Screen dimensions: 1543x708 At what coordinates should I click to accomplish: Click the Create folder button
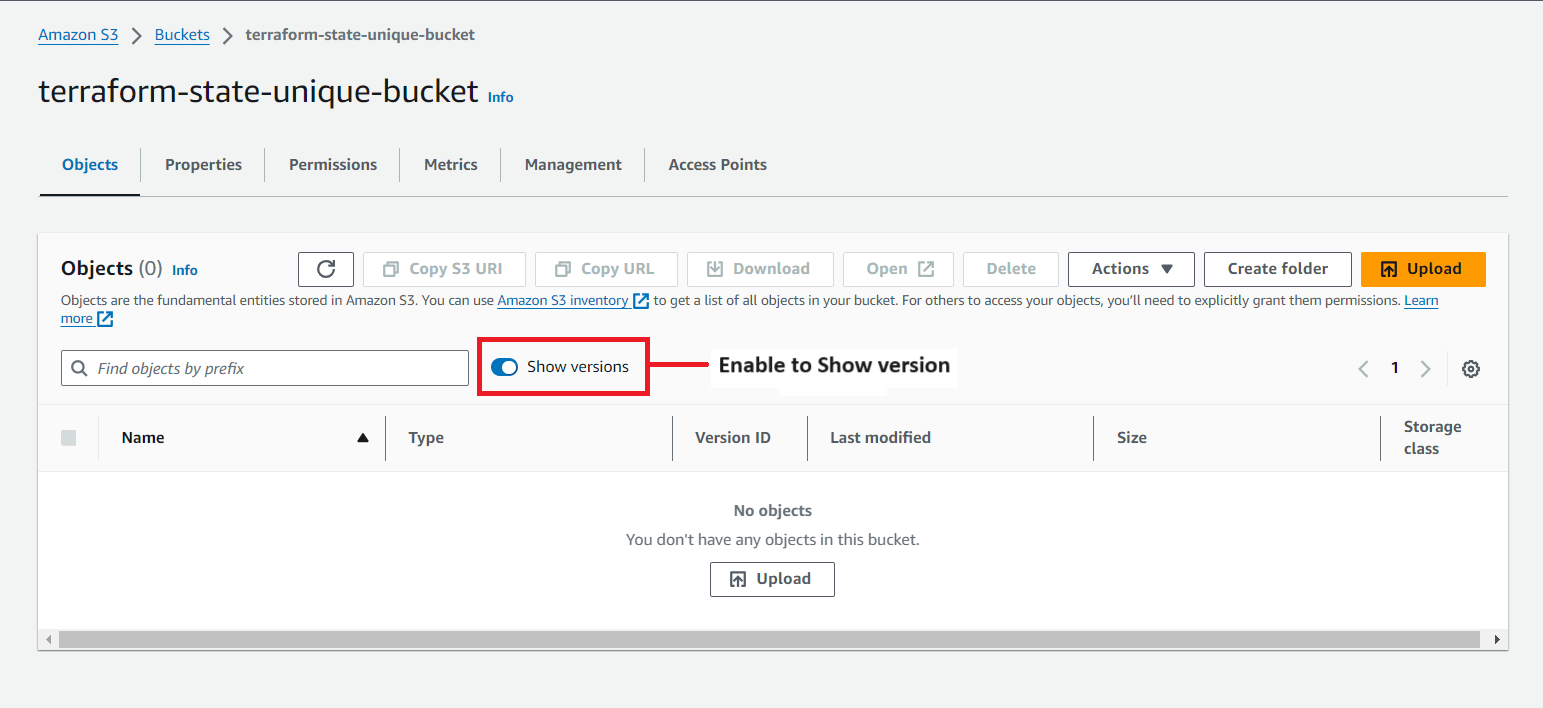point(1277,268)
